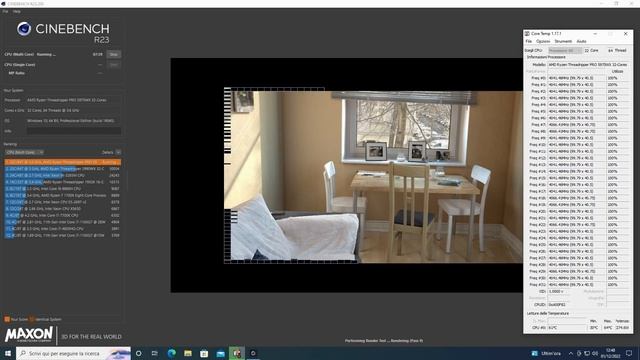Image resolution: width=640 pixels, height=360 pixels.
Task: Select the i7-4850HQ ranking row
Action: pyautogui.click(x=63, y=229)
